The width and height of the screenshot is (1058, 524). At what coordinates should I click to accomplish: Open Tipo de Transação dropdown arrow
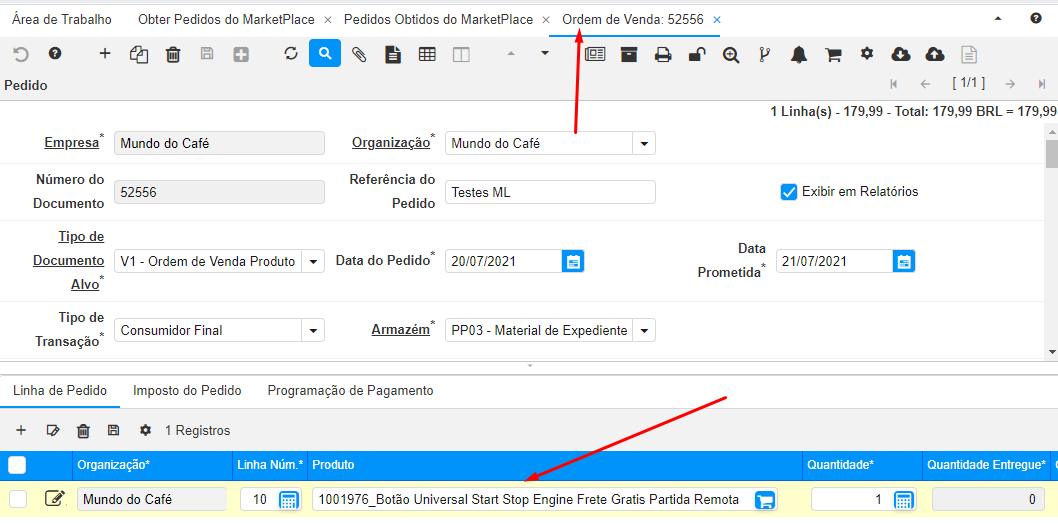(x=313, y=330)
